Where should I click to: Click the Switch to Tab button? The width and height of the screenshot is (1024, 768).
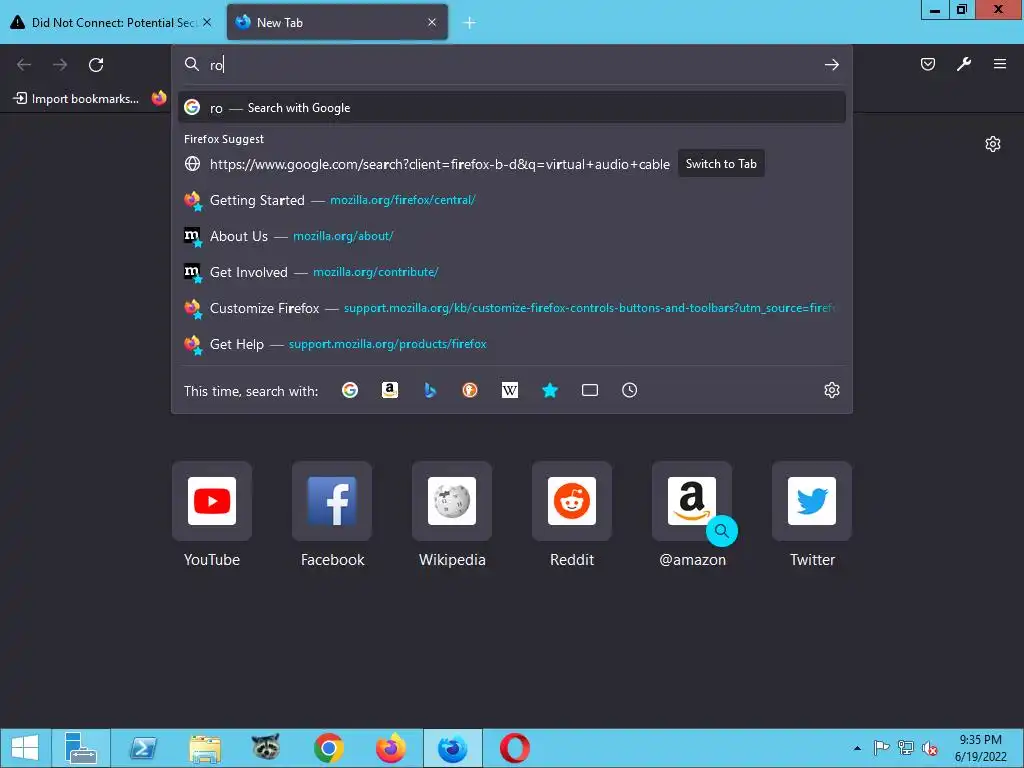(721, 164)
